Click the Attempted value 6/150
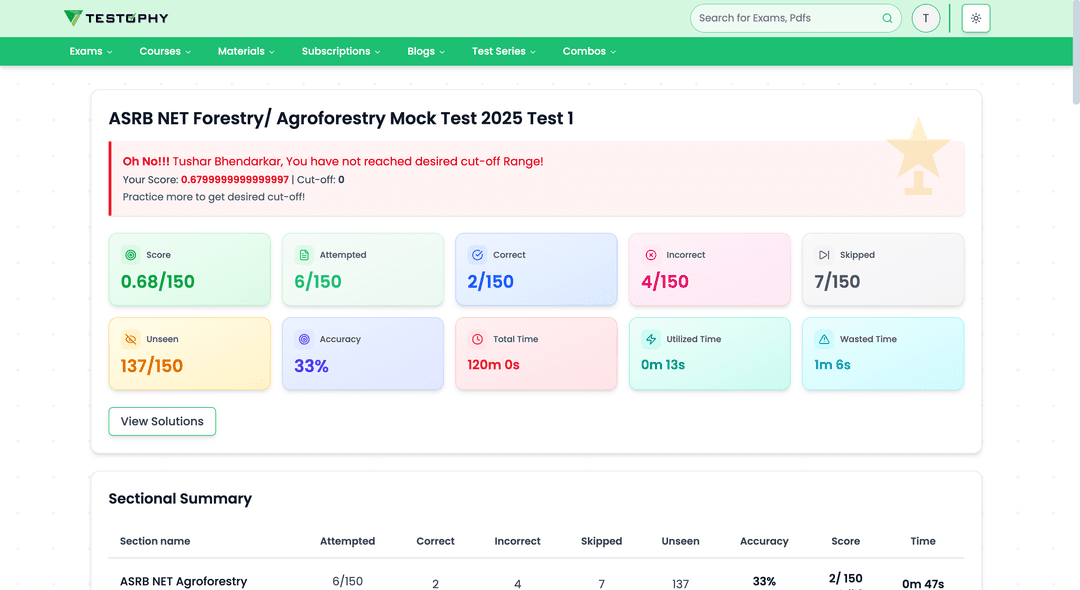This screenshot has width=1080, height=590. click(x=318, y=282)
